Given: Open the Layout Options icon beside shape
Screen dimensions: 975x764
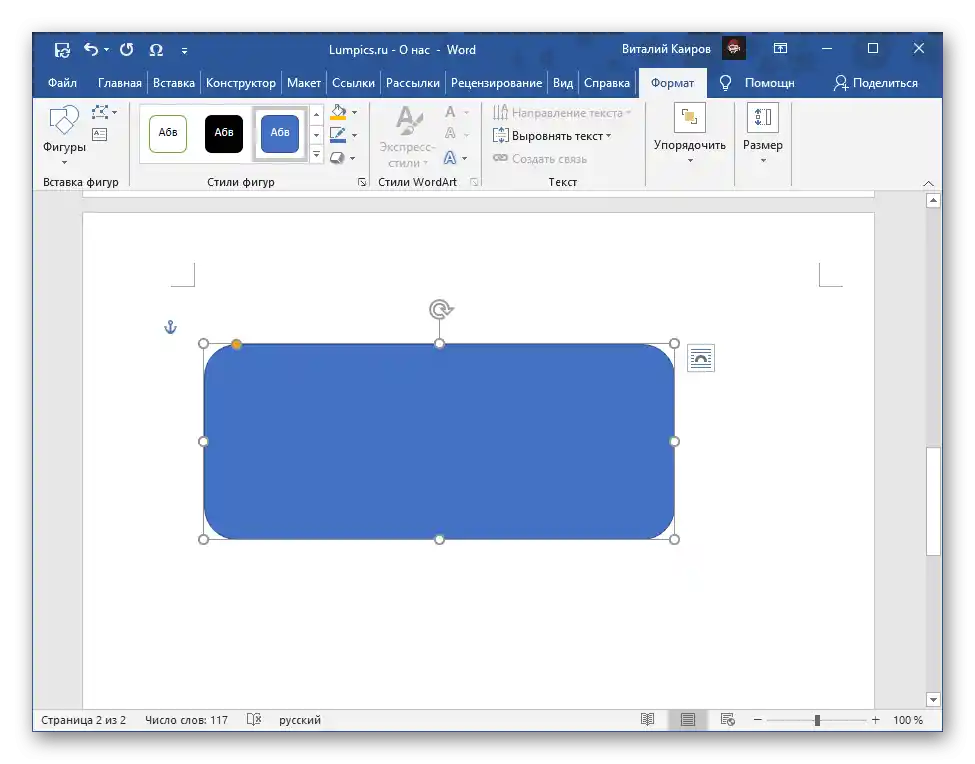Looking at the screenshot, I should tap(701, 358).
